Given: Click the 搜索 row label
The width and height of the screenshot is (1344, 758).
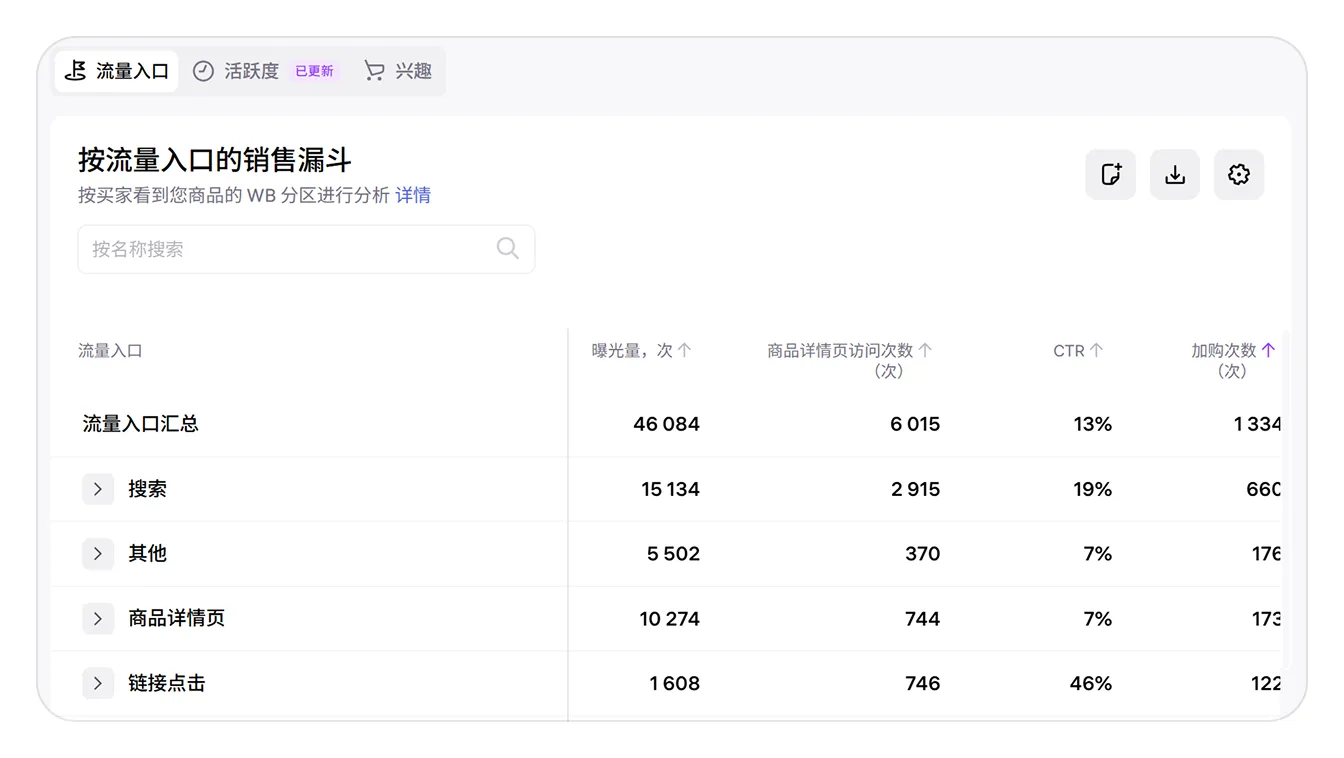Looking at the screenshot, I should [147, 489].
